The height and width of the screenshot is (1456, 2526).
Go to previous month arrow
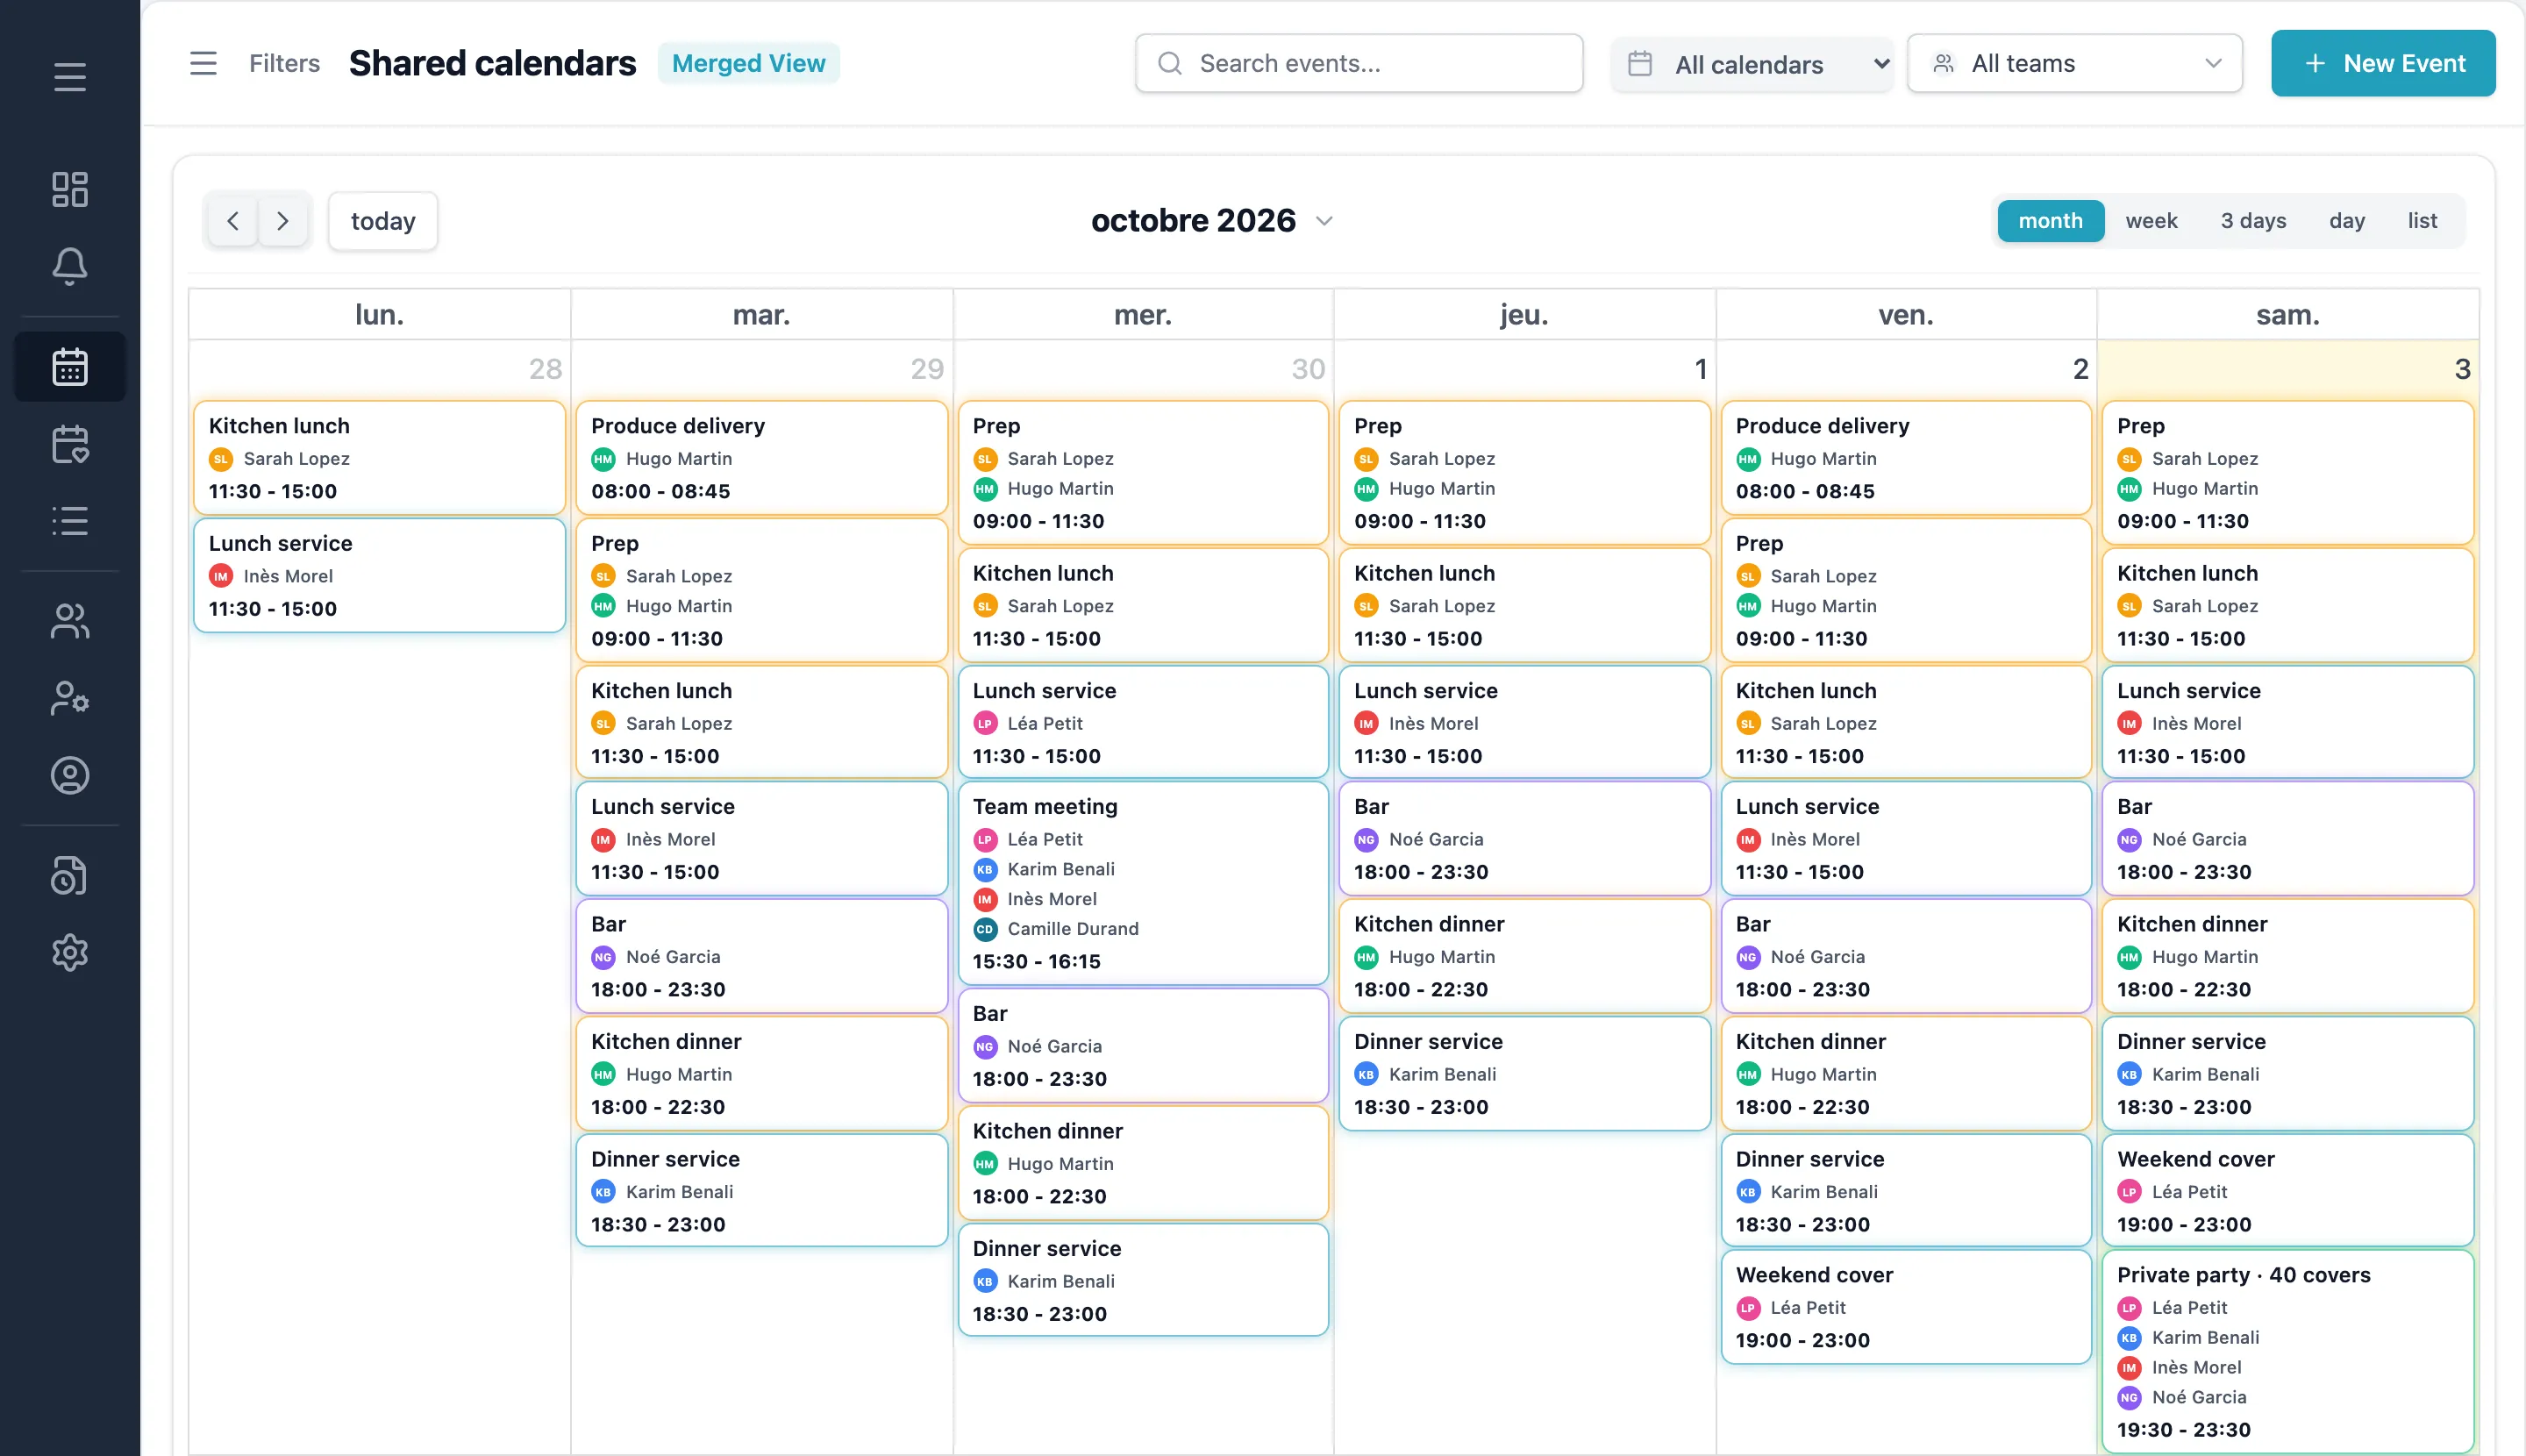pos(233,221)
